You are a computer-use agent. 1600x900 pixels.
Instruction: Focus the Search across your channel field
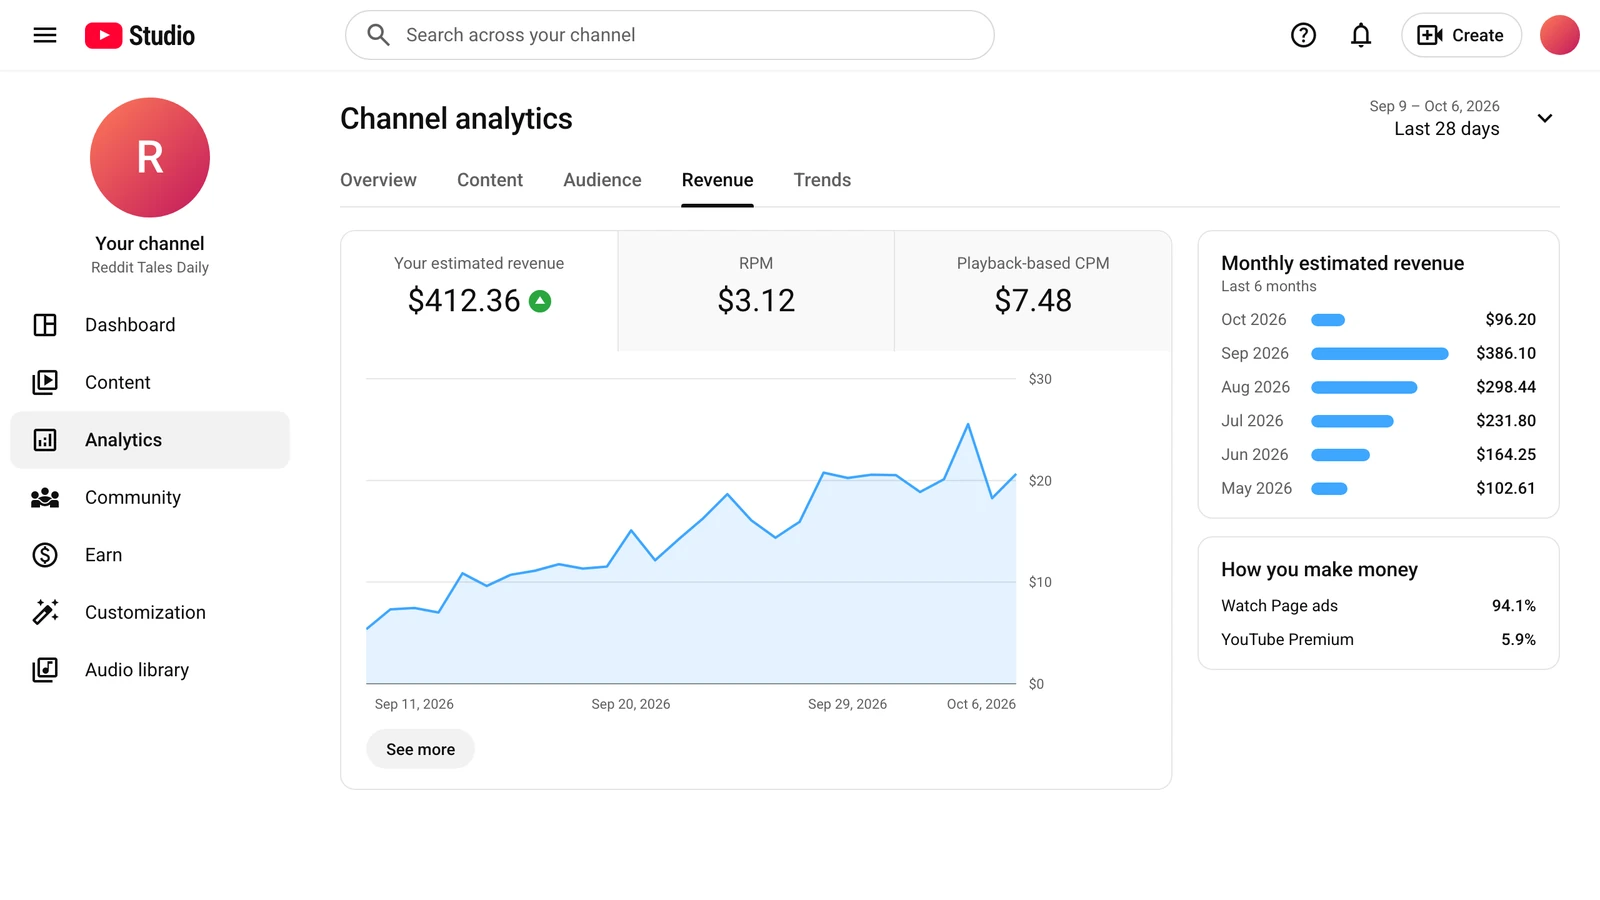click(670, 35)
